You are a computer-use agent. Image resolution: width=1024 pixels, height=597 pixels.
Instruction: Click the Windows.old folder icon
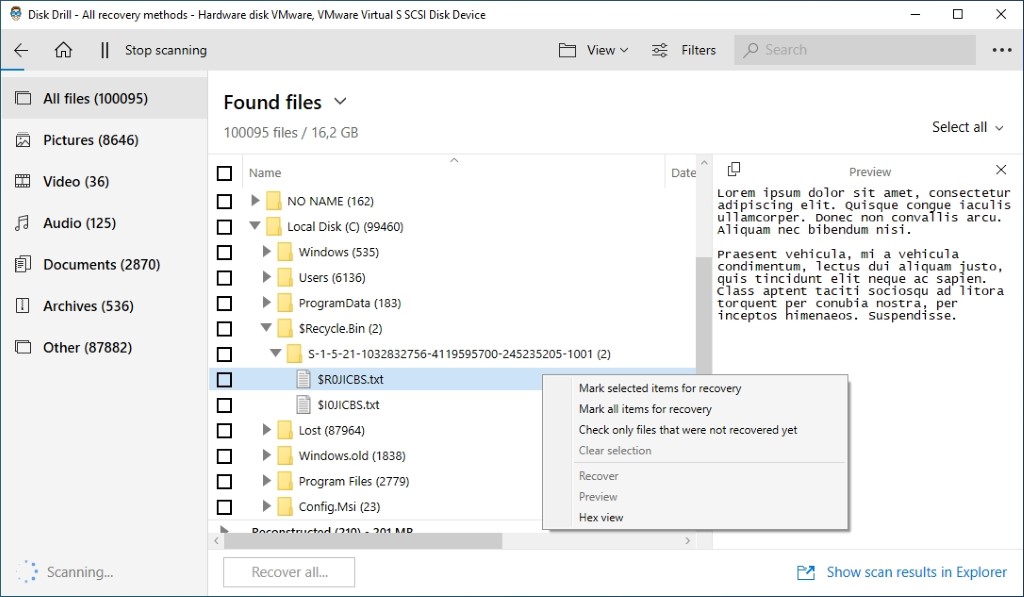(285, 456)
